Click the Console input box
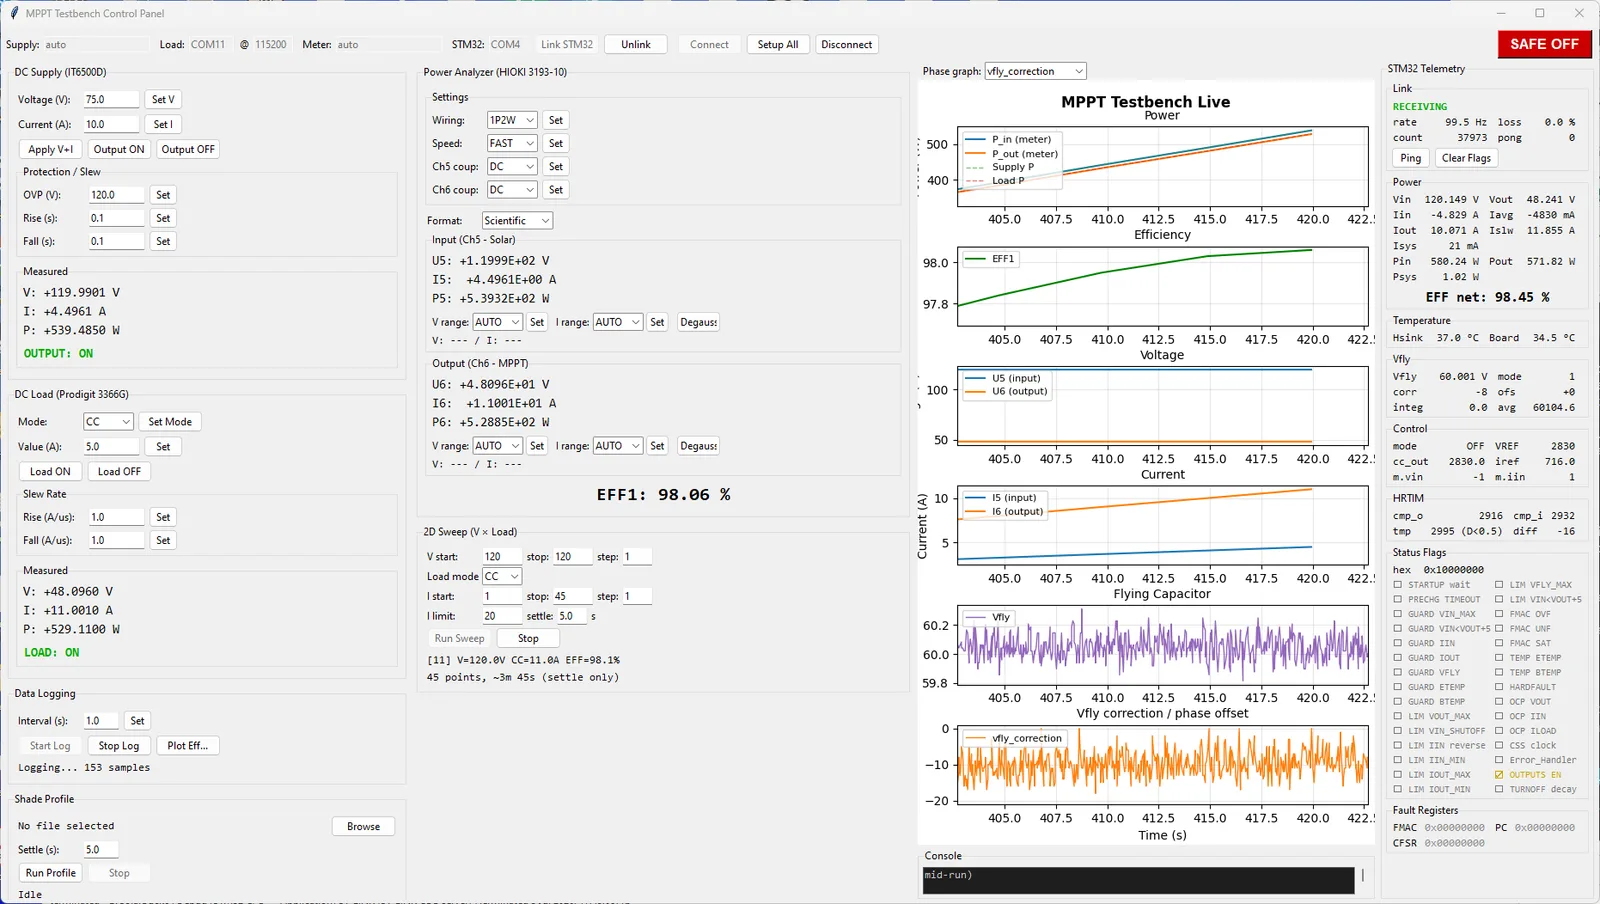The image size is (1600, 904). pos(1138,879)
